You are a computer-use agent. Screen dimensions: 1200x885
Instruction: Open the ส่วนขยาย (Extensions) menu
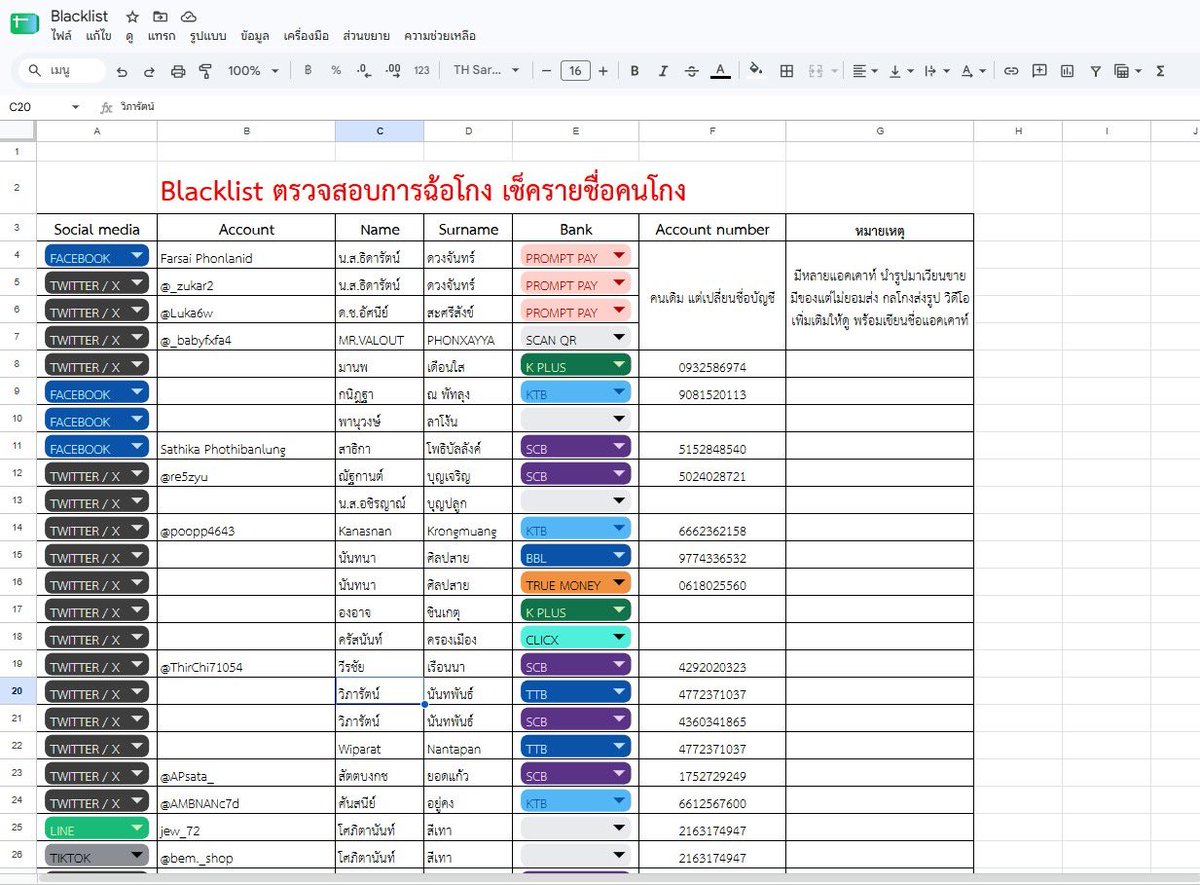pyautogui.click(x=366, y=36)
